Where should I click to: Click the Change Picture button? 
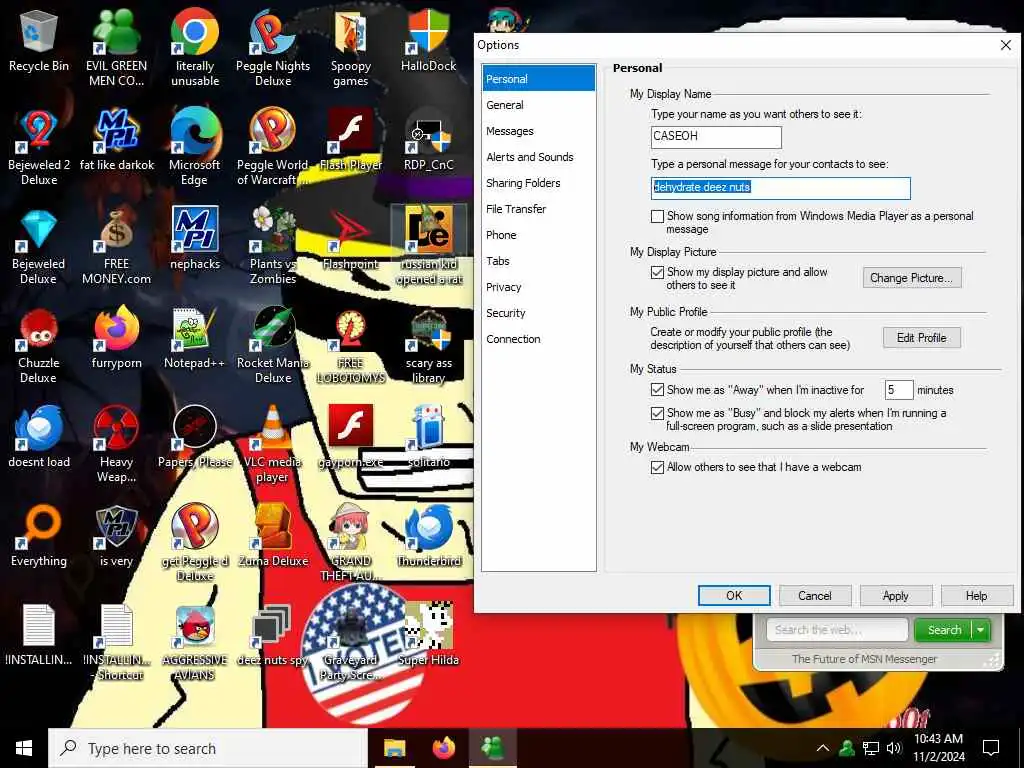[912, 278]
